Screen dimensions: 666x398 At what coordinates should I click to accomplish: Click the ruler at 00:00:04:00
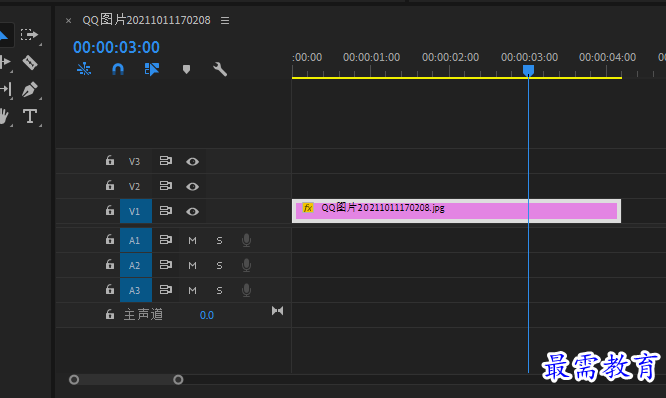(x=607, y=57)
